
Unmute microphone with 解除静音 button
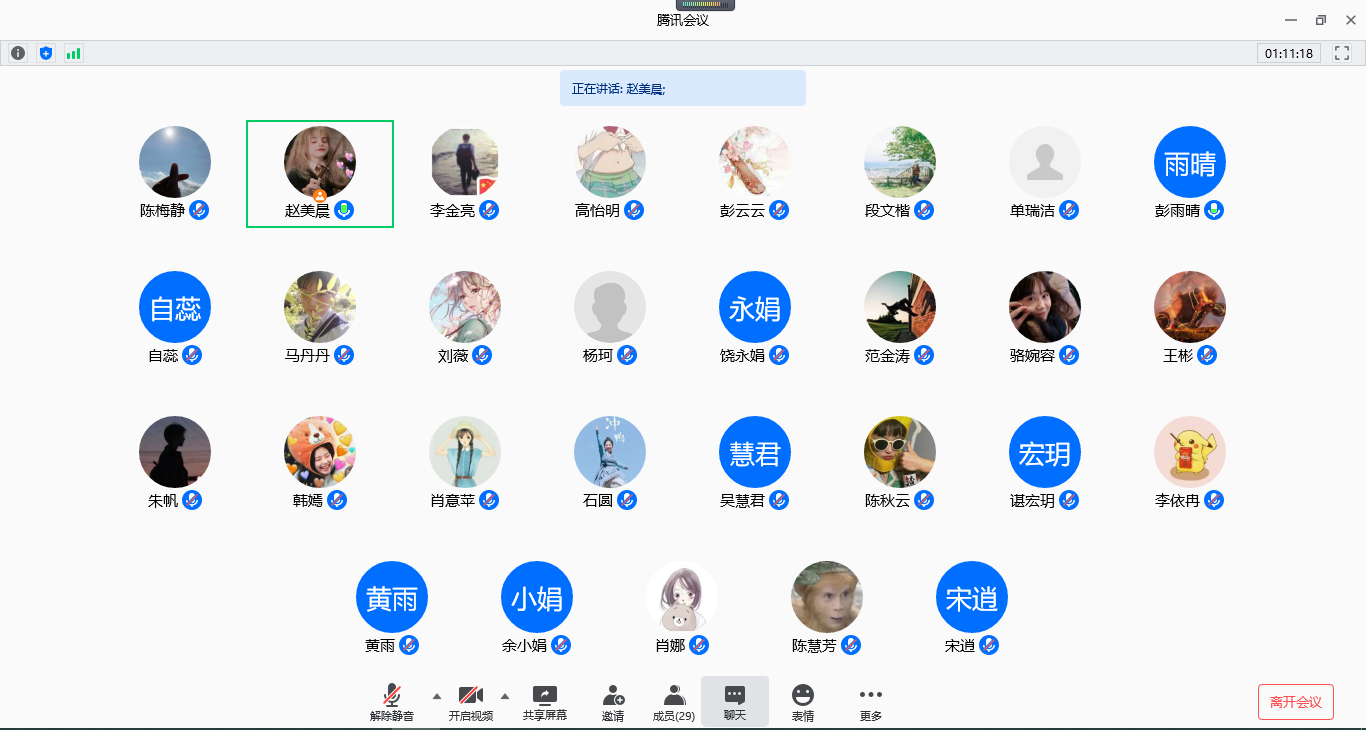(x=392, y=702)
